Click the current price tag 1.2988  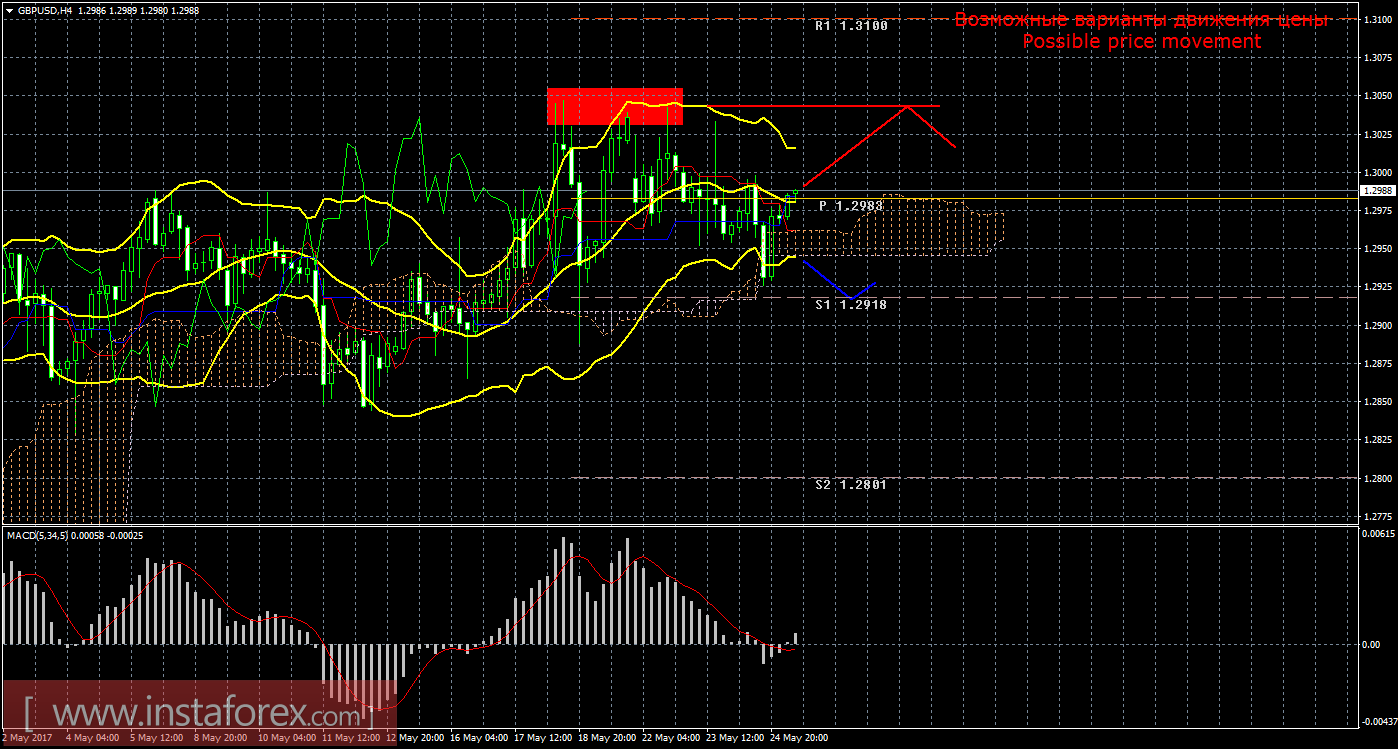tap(1378, 190)
